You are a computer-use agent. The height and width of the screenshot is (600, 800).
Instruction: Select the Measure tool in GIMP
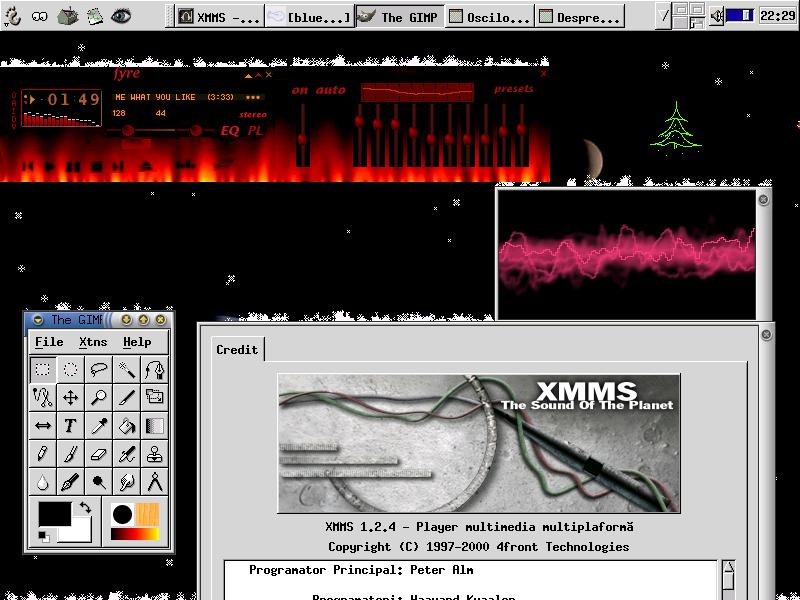pos(155,481)
